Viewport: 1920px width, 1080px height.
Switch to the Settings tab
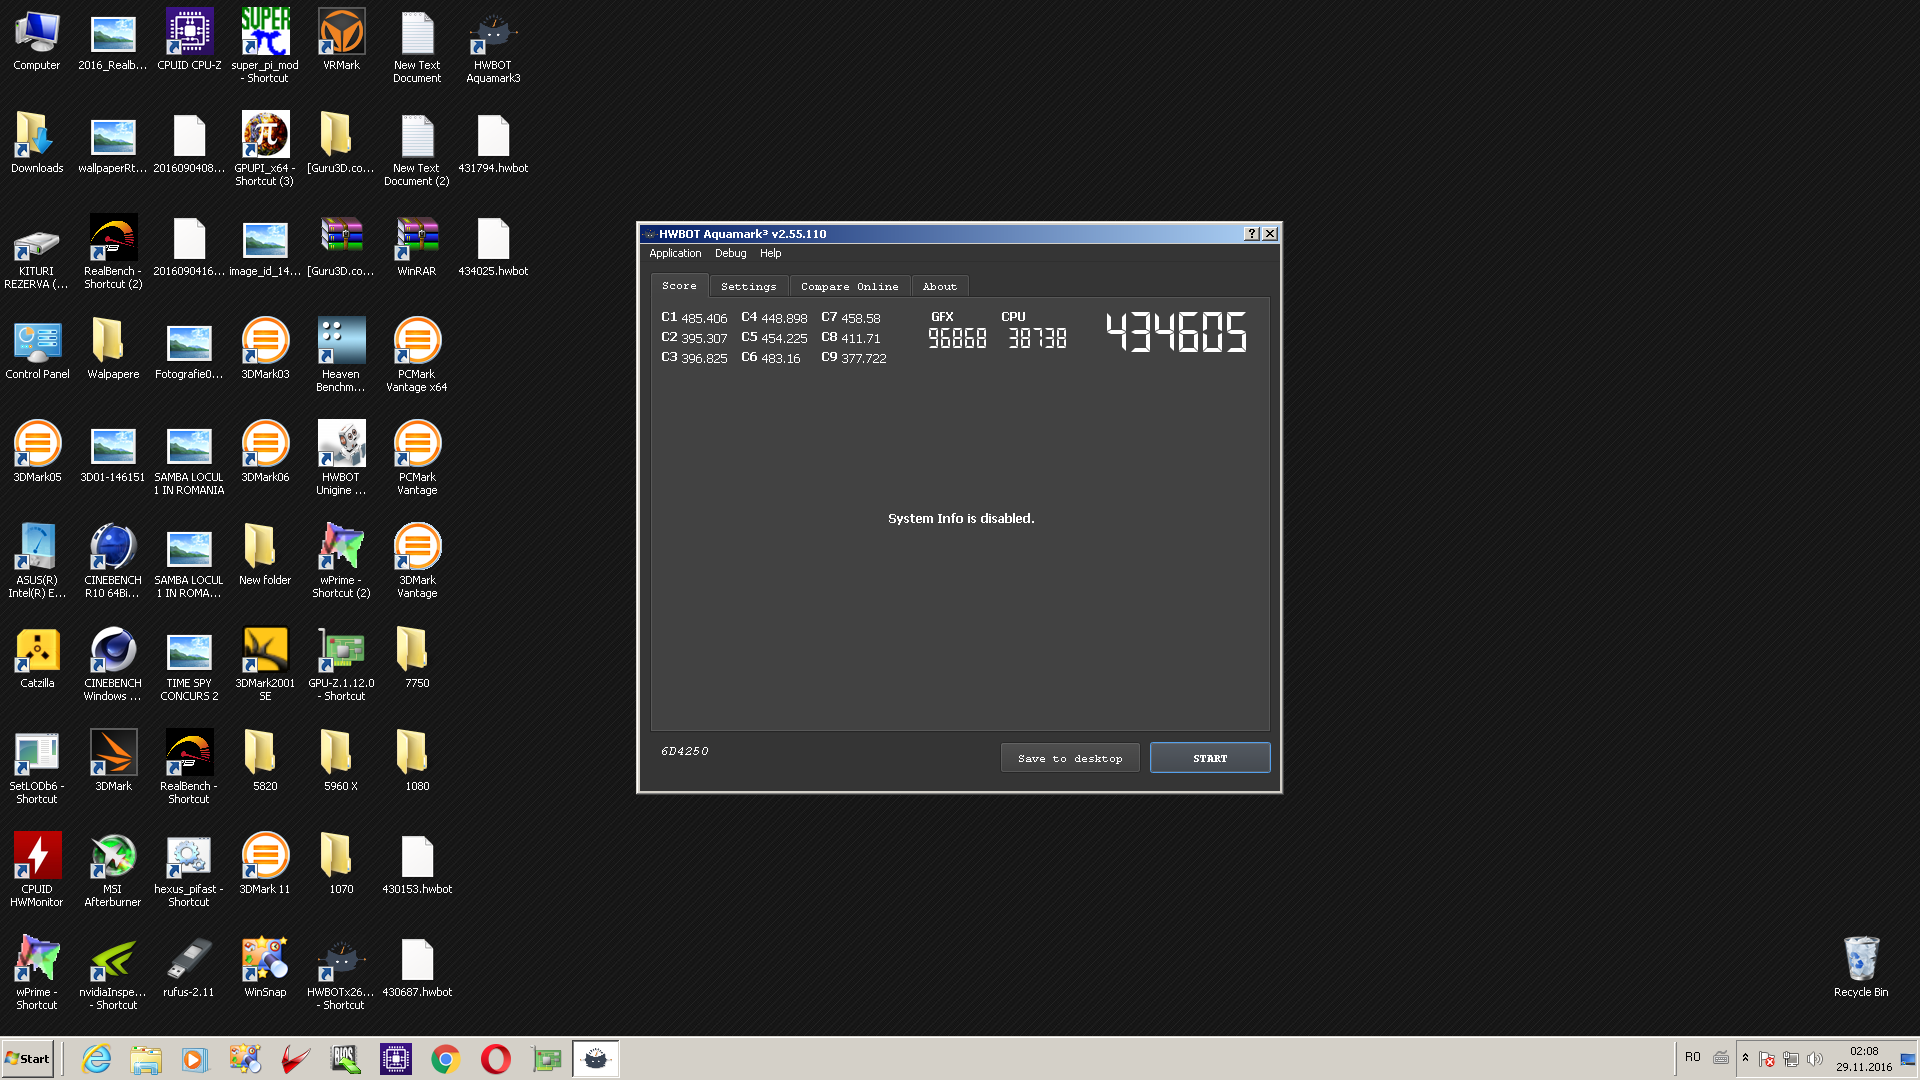coord(748,286)
